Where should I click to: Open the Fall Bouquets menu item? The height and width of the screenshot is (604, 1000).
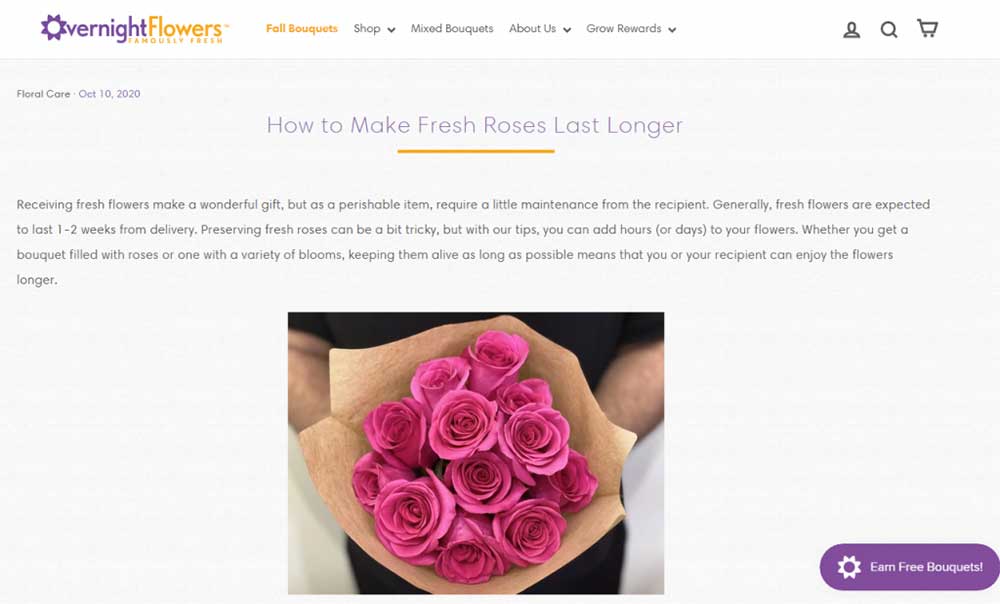pos(302,29)
